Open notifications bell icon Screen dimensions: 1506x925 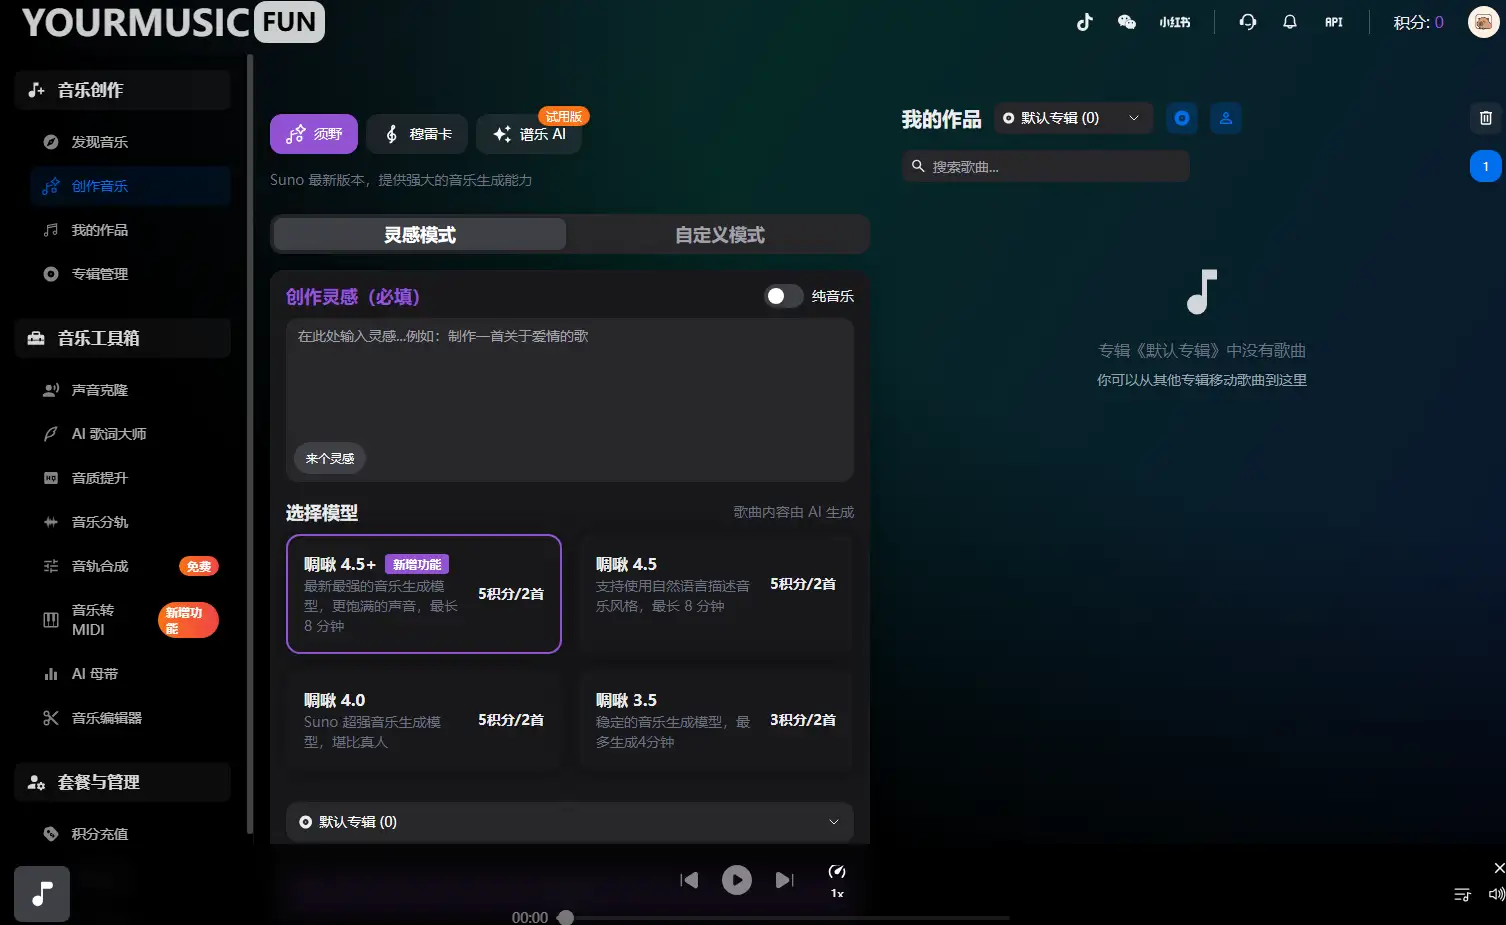click(x=1290, y=21)
